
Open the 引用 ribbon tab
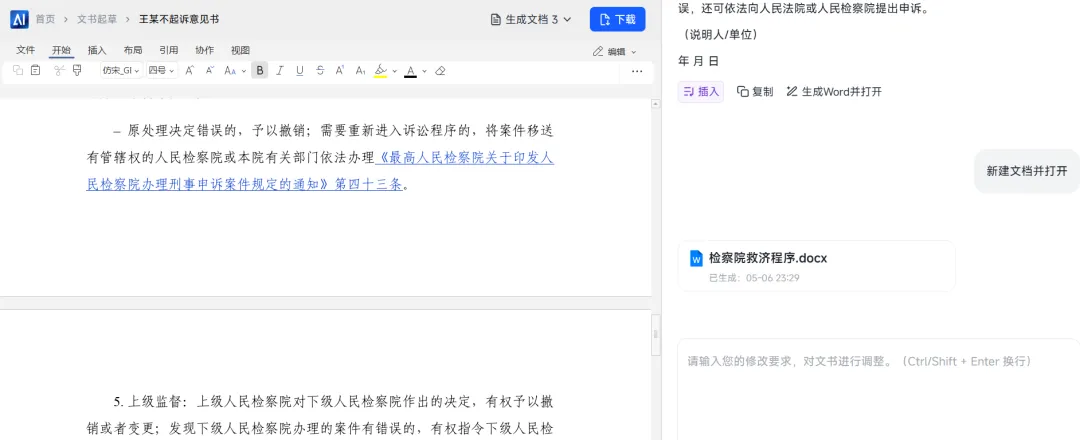(x=169, y=50)
